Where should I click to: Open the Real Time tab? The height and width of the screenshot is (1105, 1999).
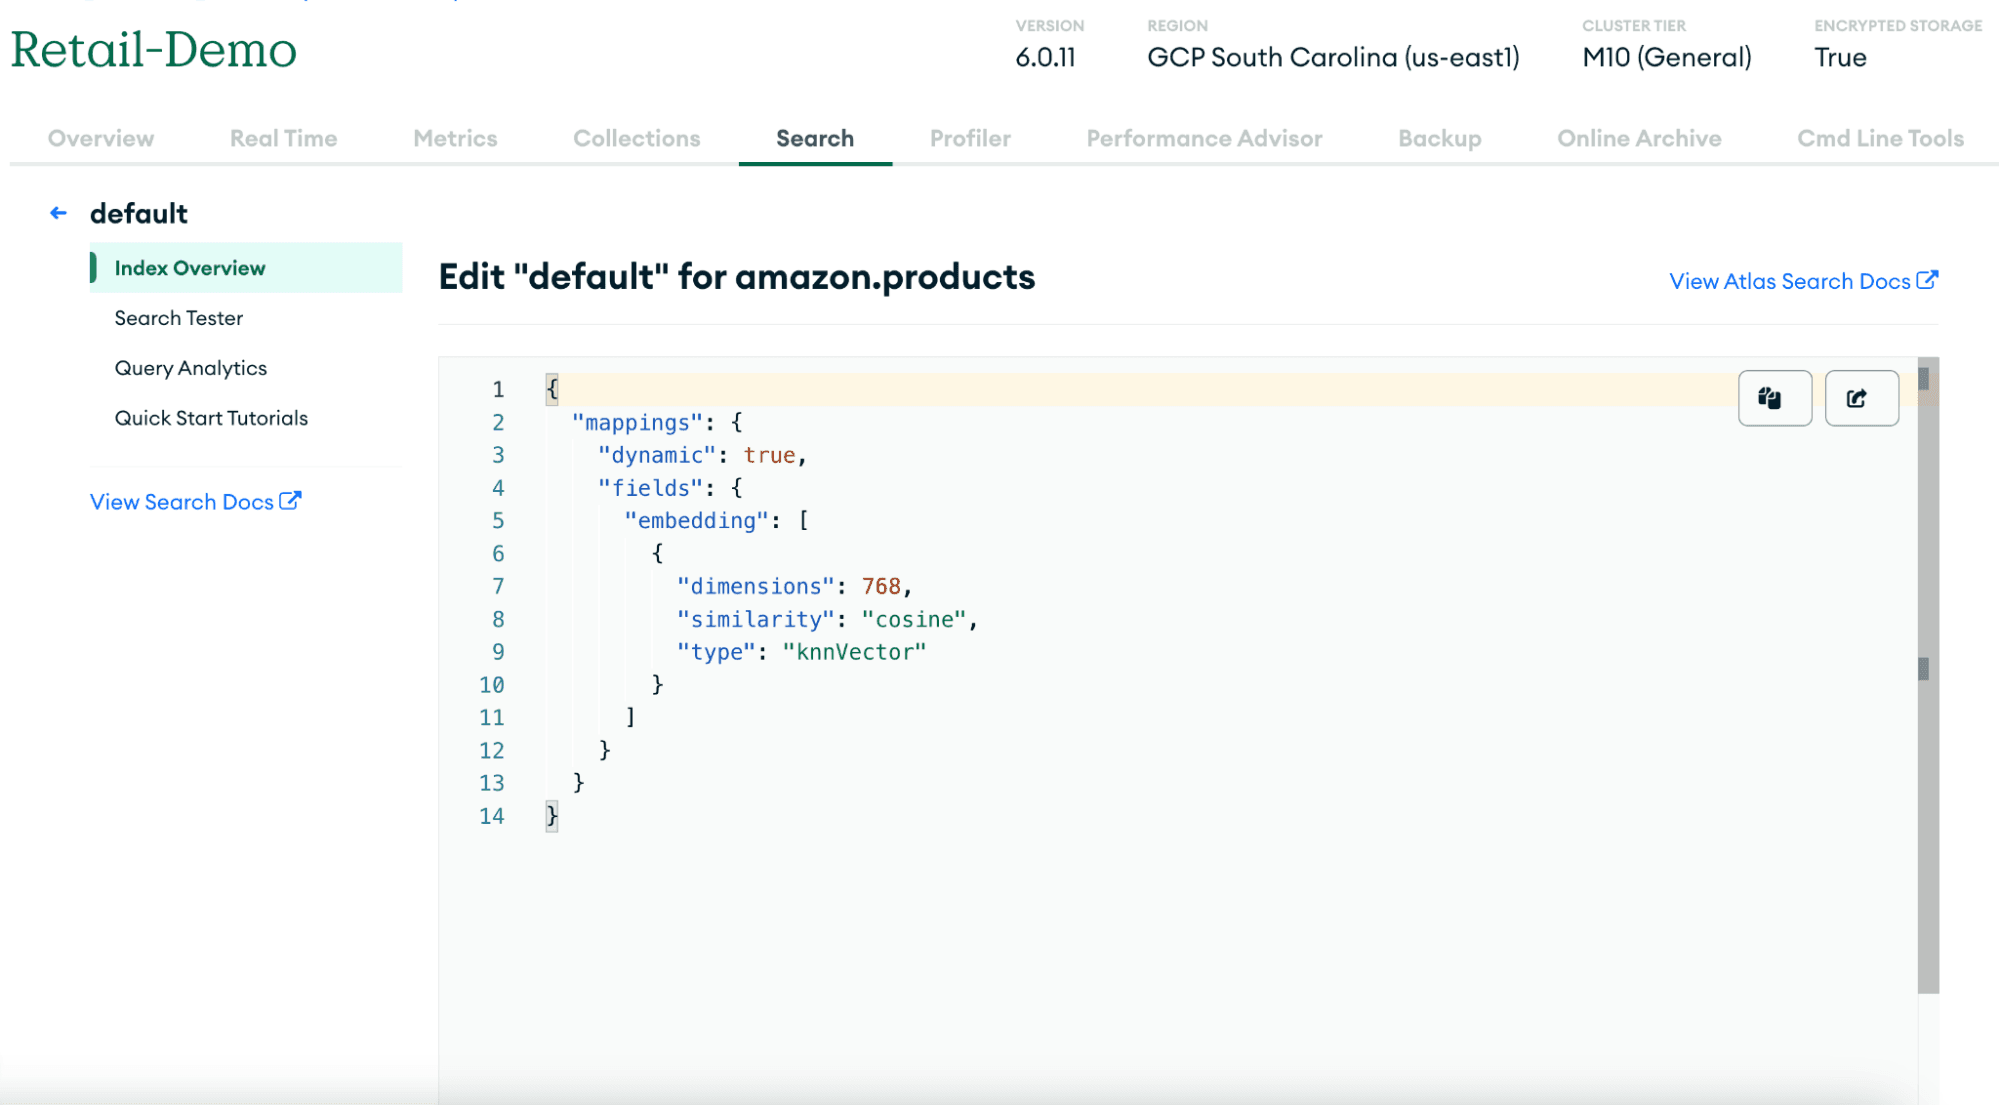pos(282,138)
